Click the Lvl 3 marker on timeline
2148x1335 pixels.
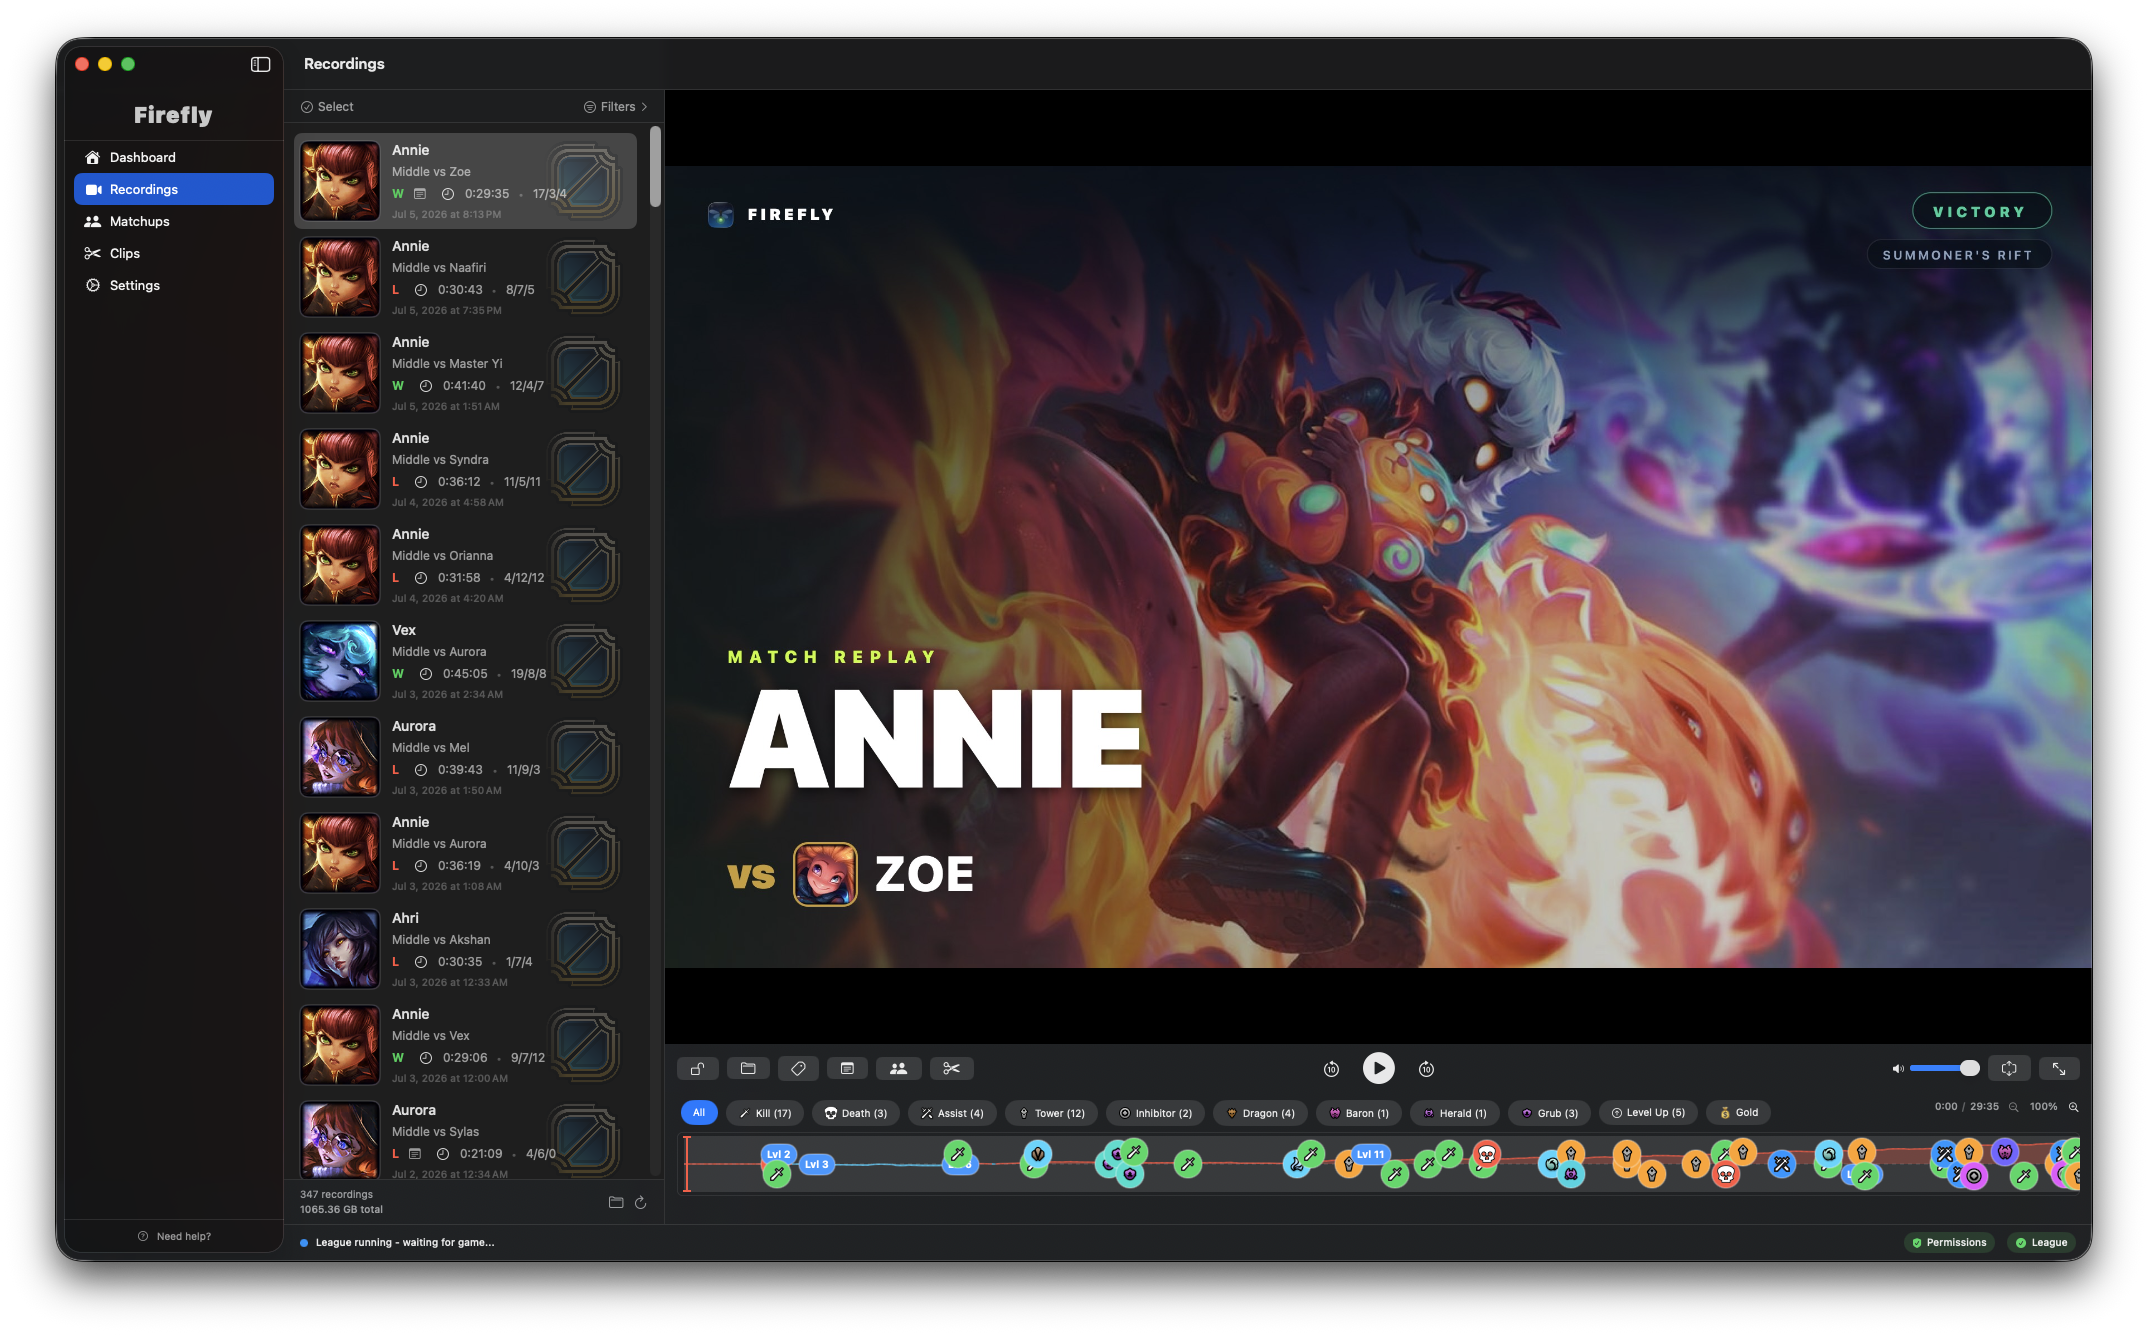click(816, 1164)
